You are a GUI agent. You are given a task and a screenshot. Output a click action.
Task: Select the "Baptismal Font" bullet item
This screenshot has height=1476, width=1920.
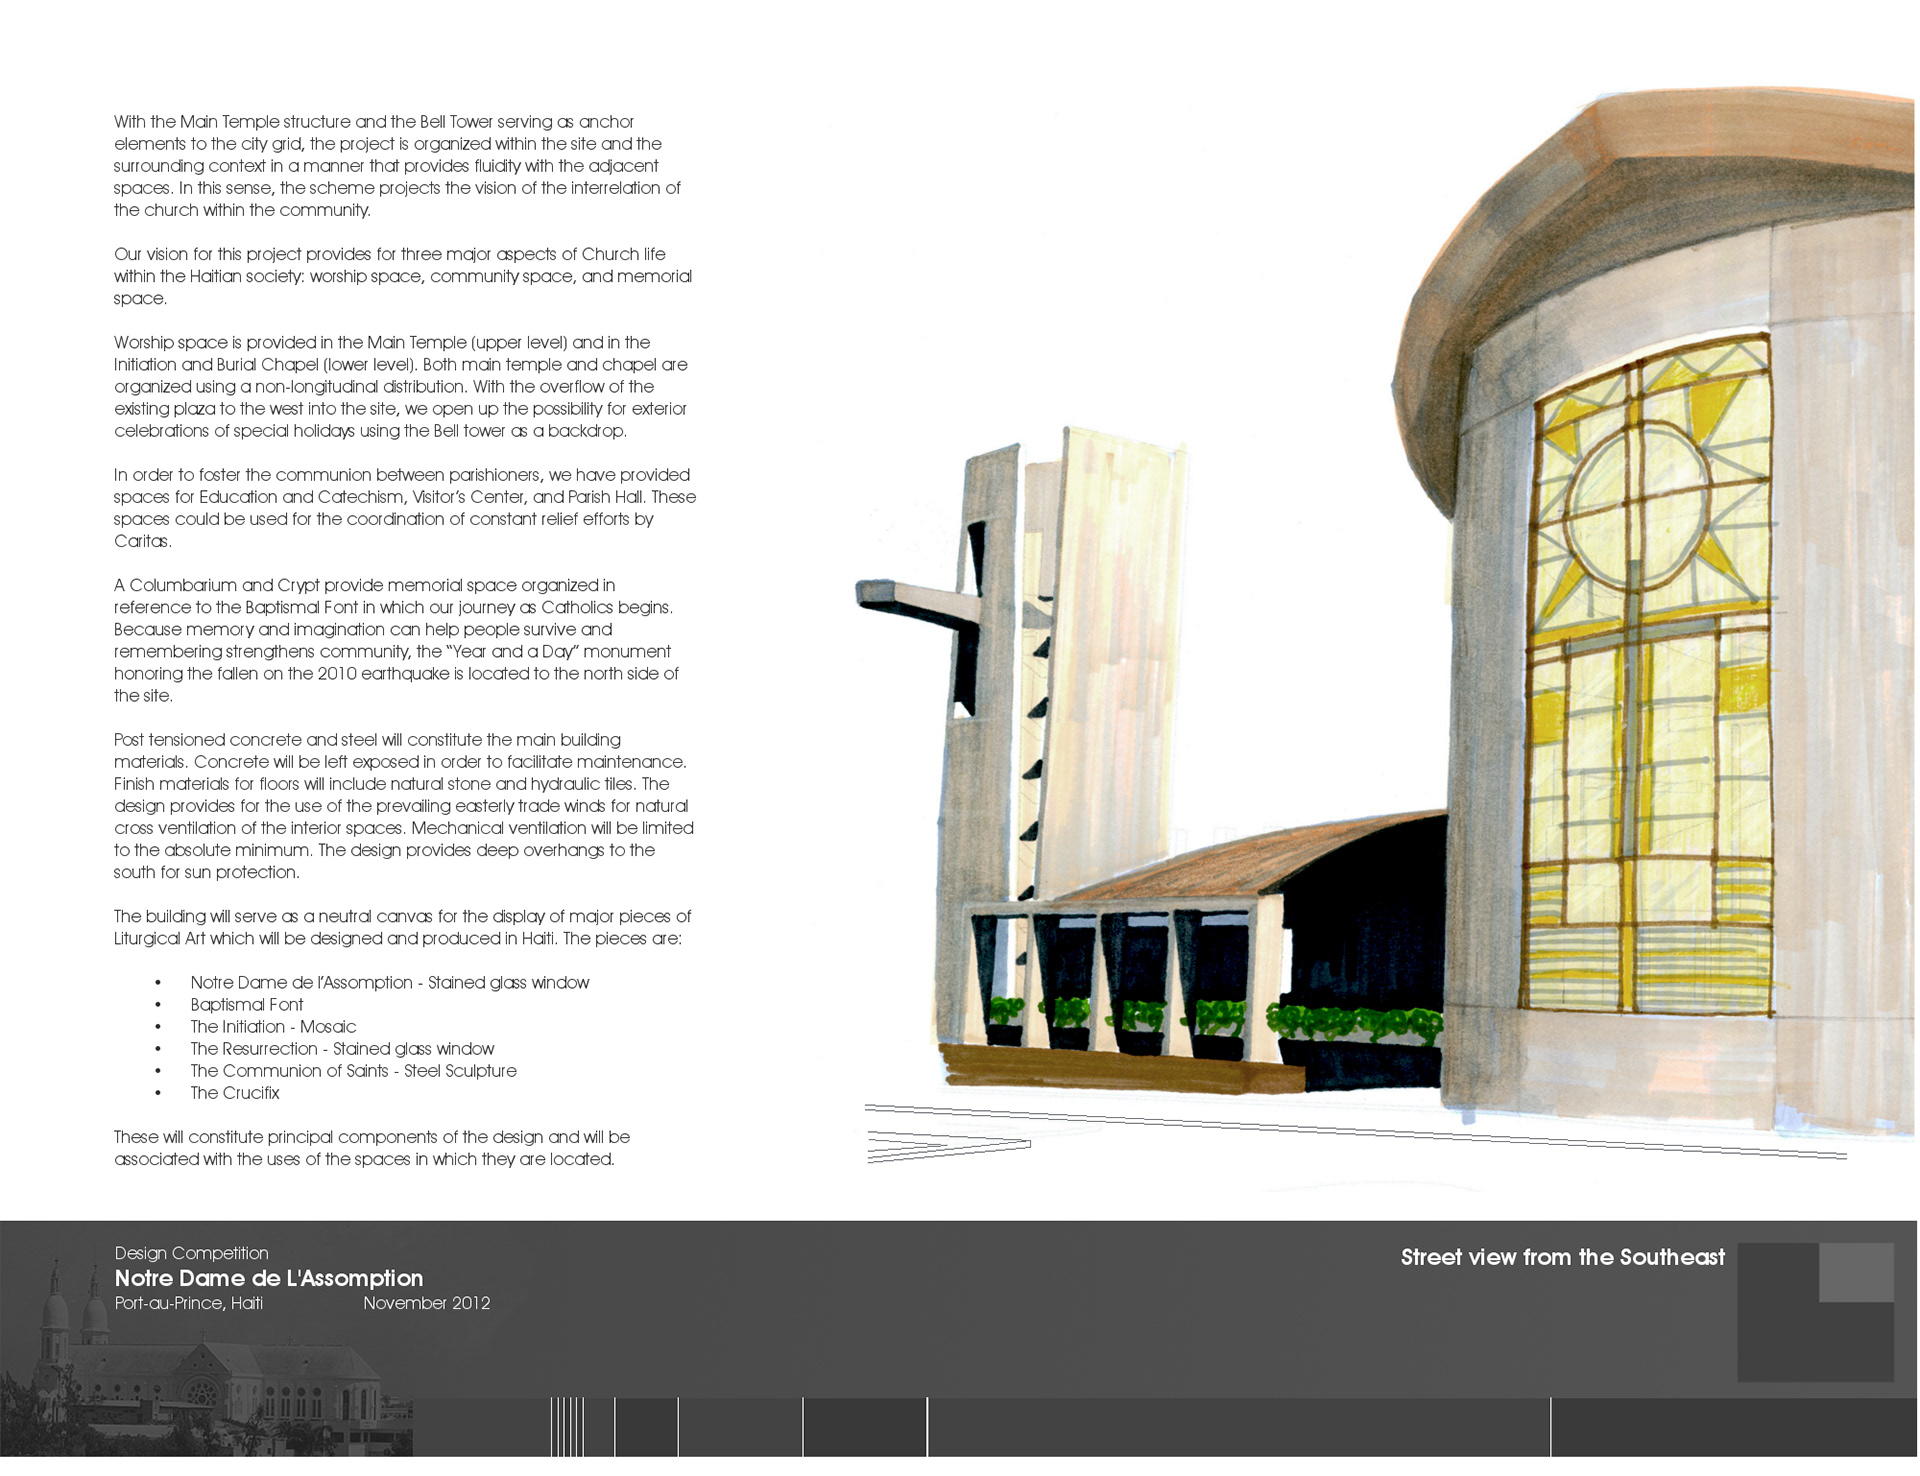[247, 1004]
